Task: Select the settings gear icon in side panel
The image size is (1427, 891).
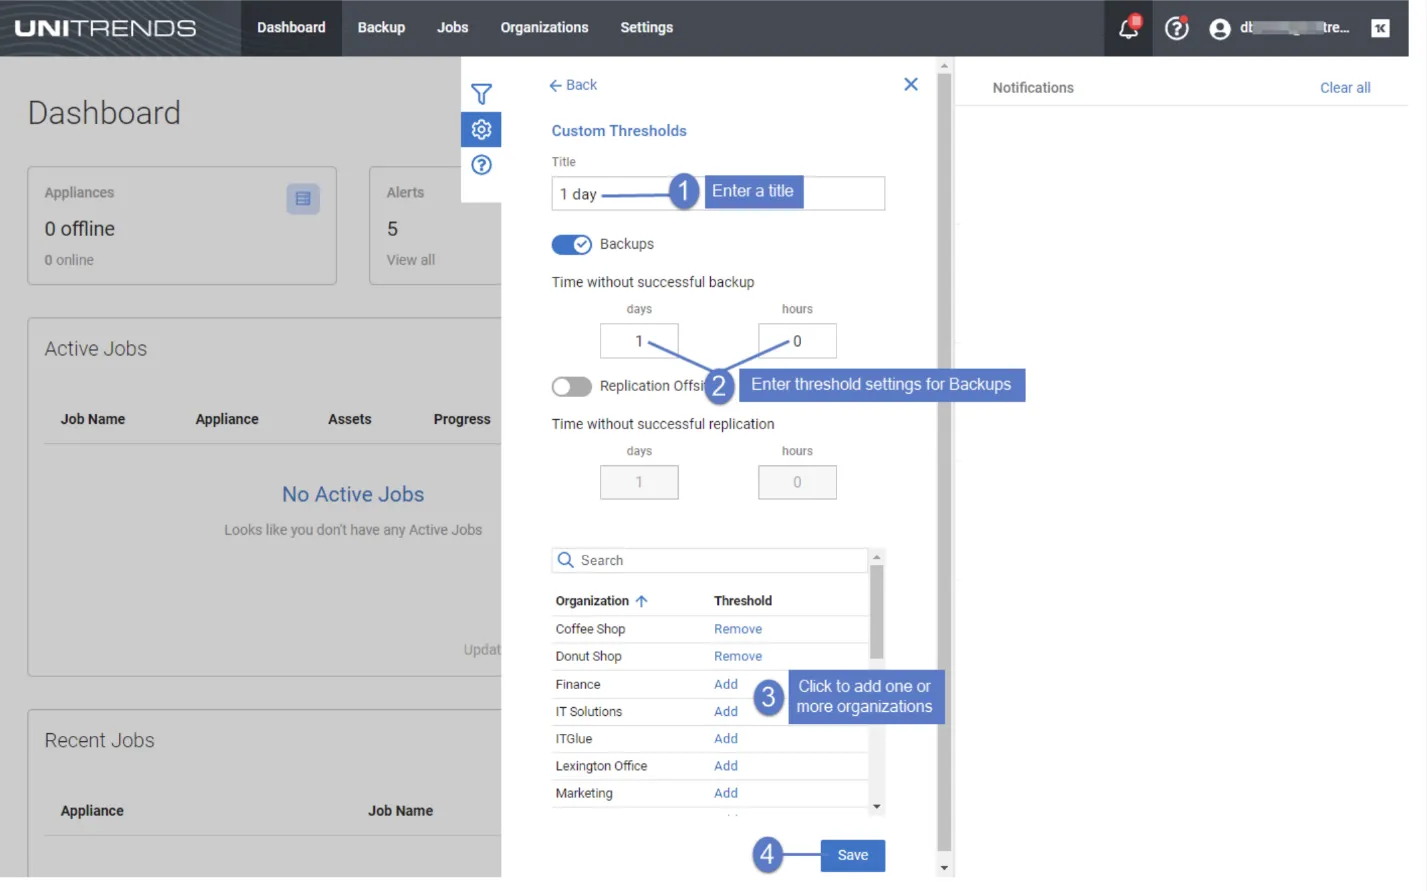Action: (x=481, y=129)
